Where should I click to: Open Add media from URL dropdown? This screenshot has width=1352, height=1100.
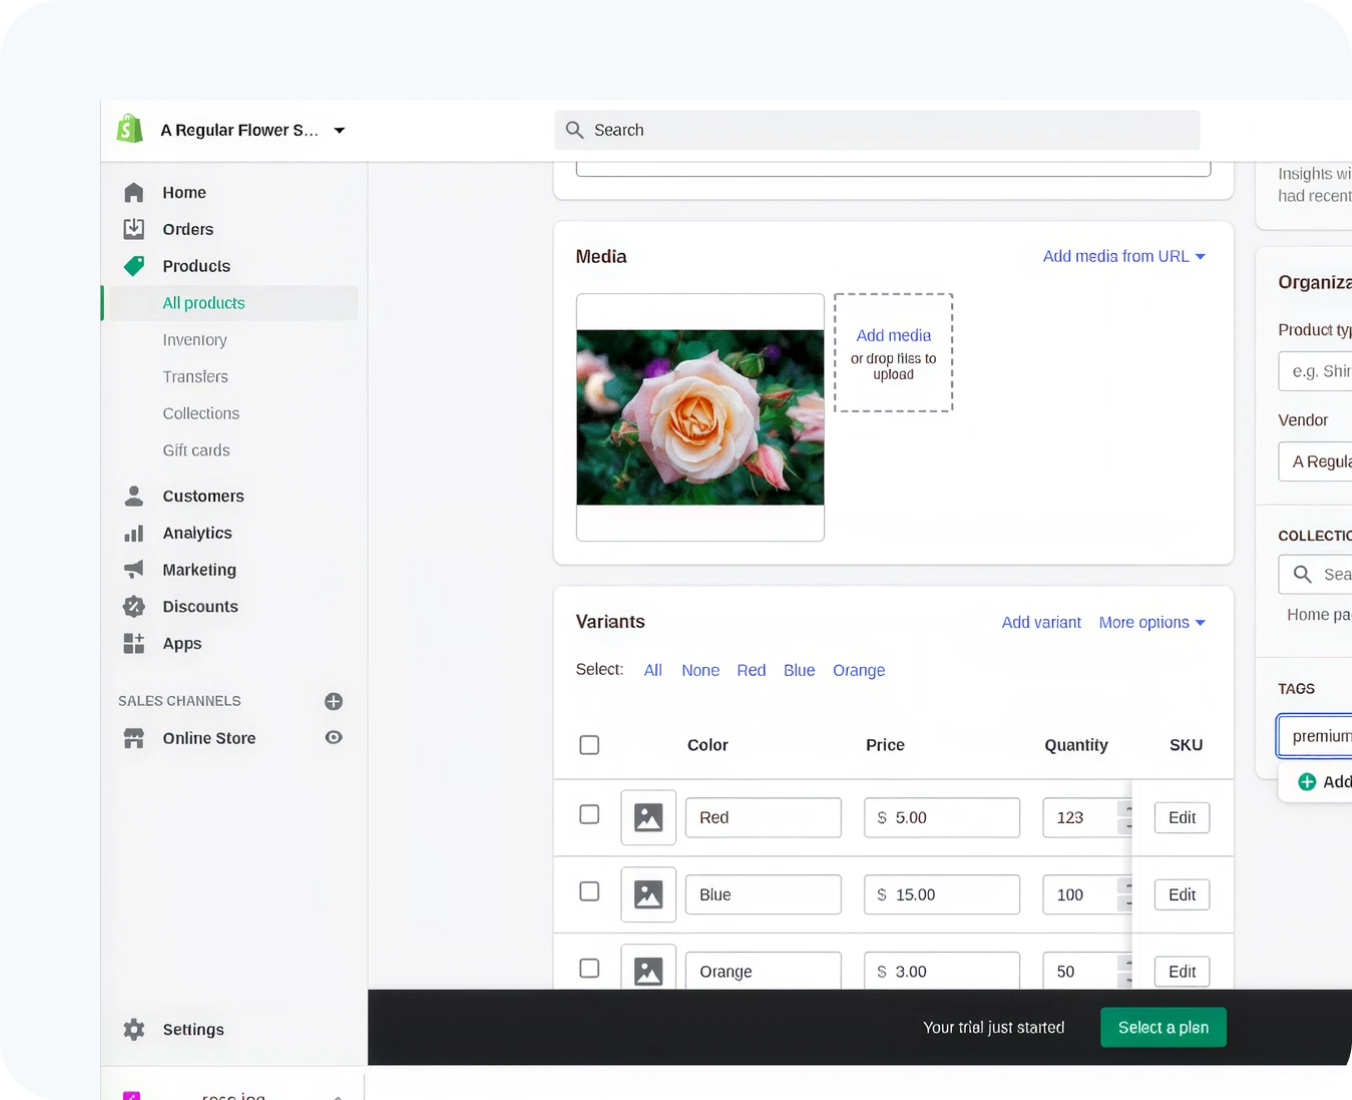tap(1124, 256)
